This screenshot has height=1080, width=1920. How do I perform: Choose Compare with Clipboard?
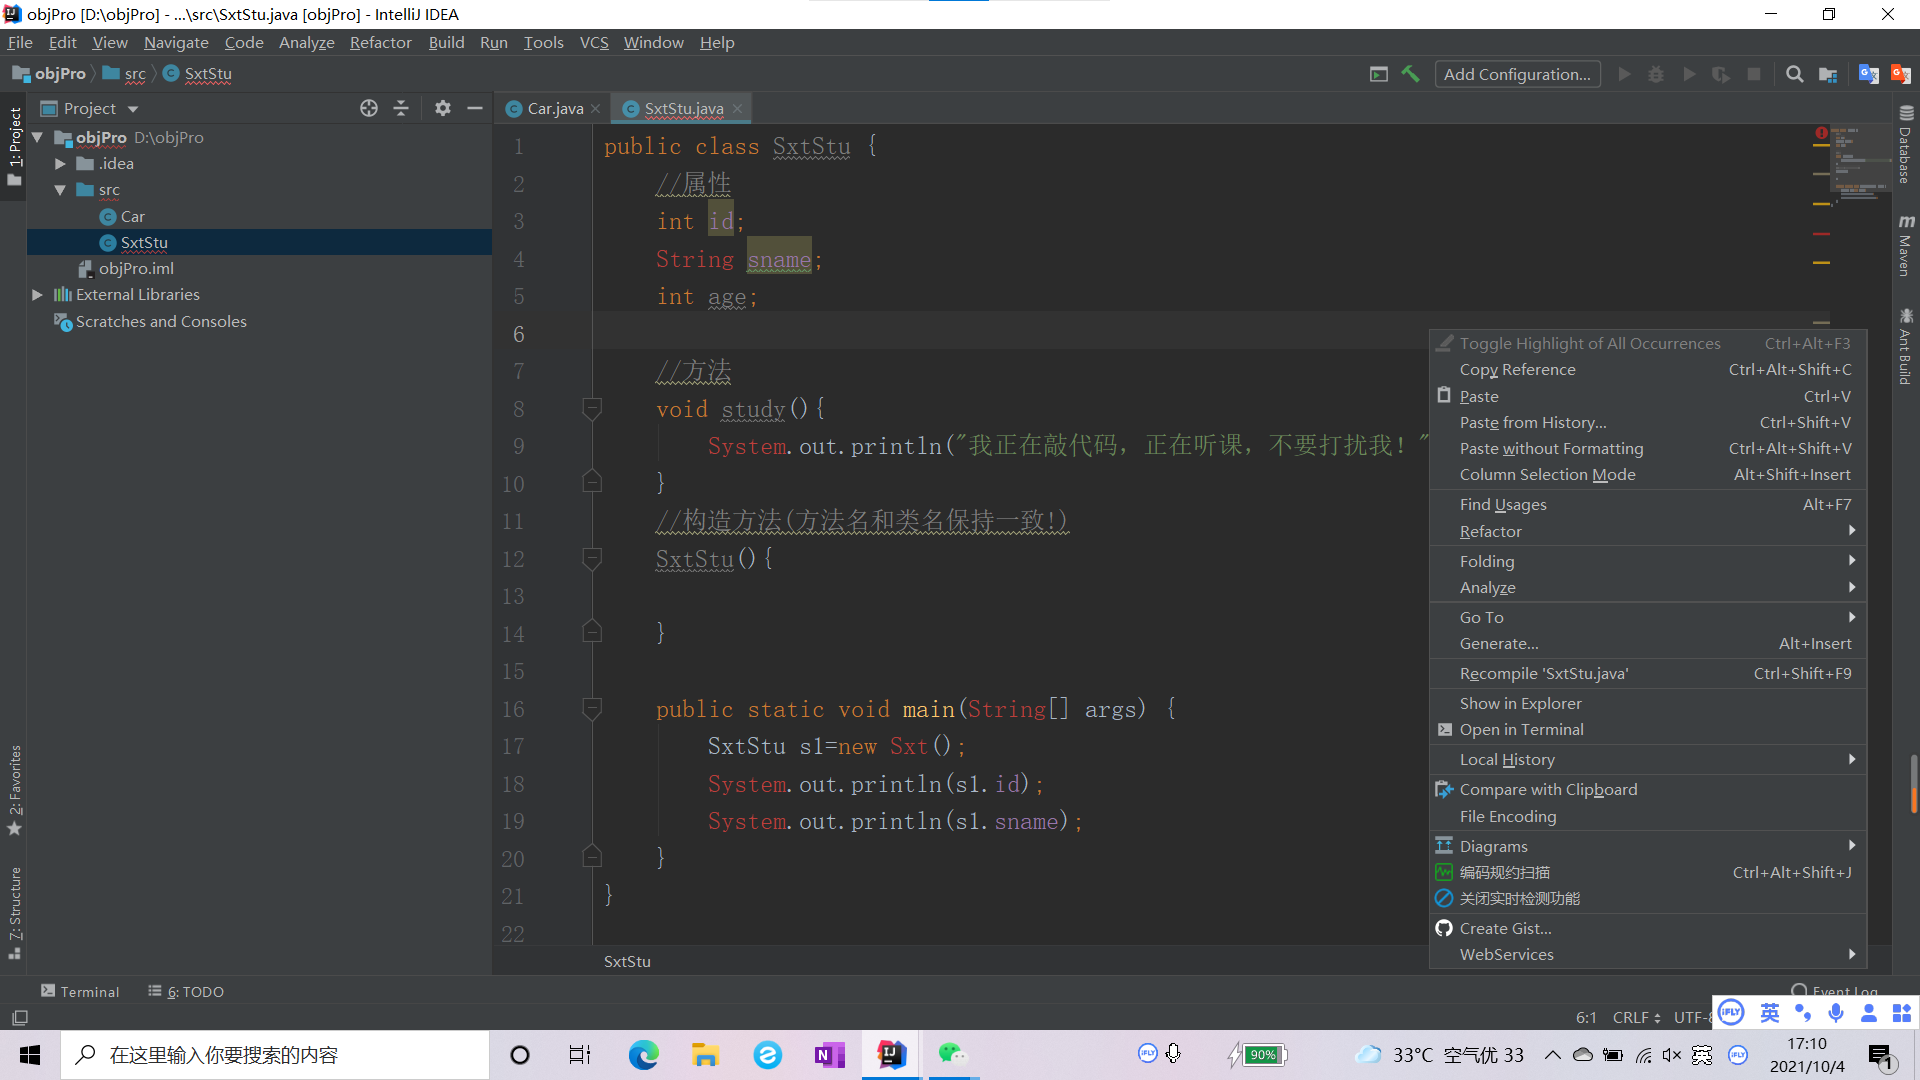click(x=1648, y=789)
